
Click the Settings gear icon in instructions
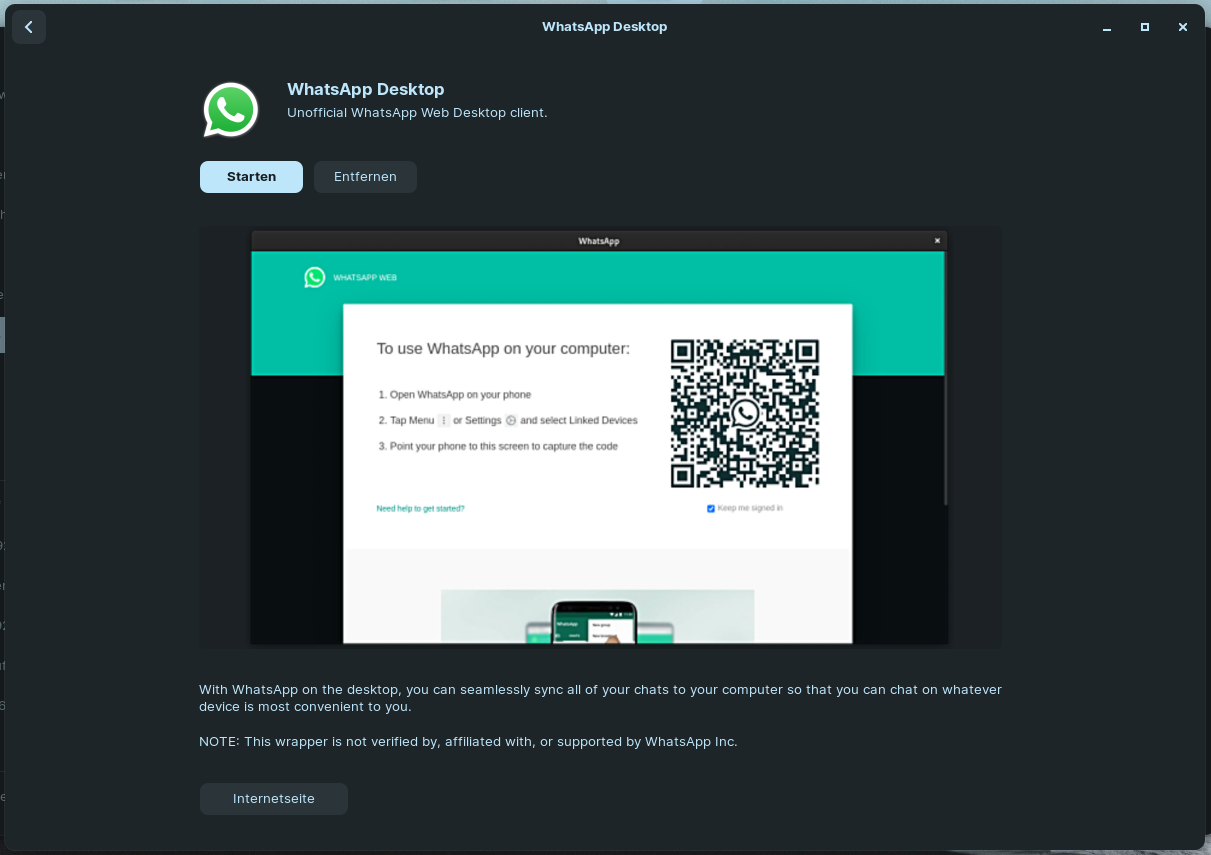pyautogui.click(x=511, y=421)
